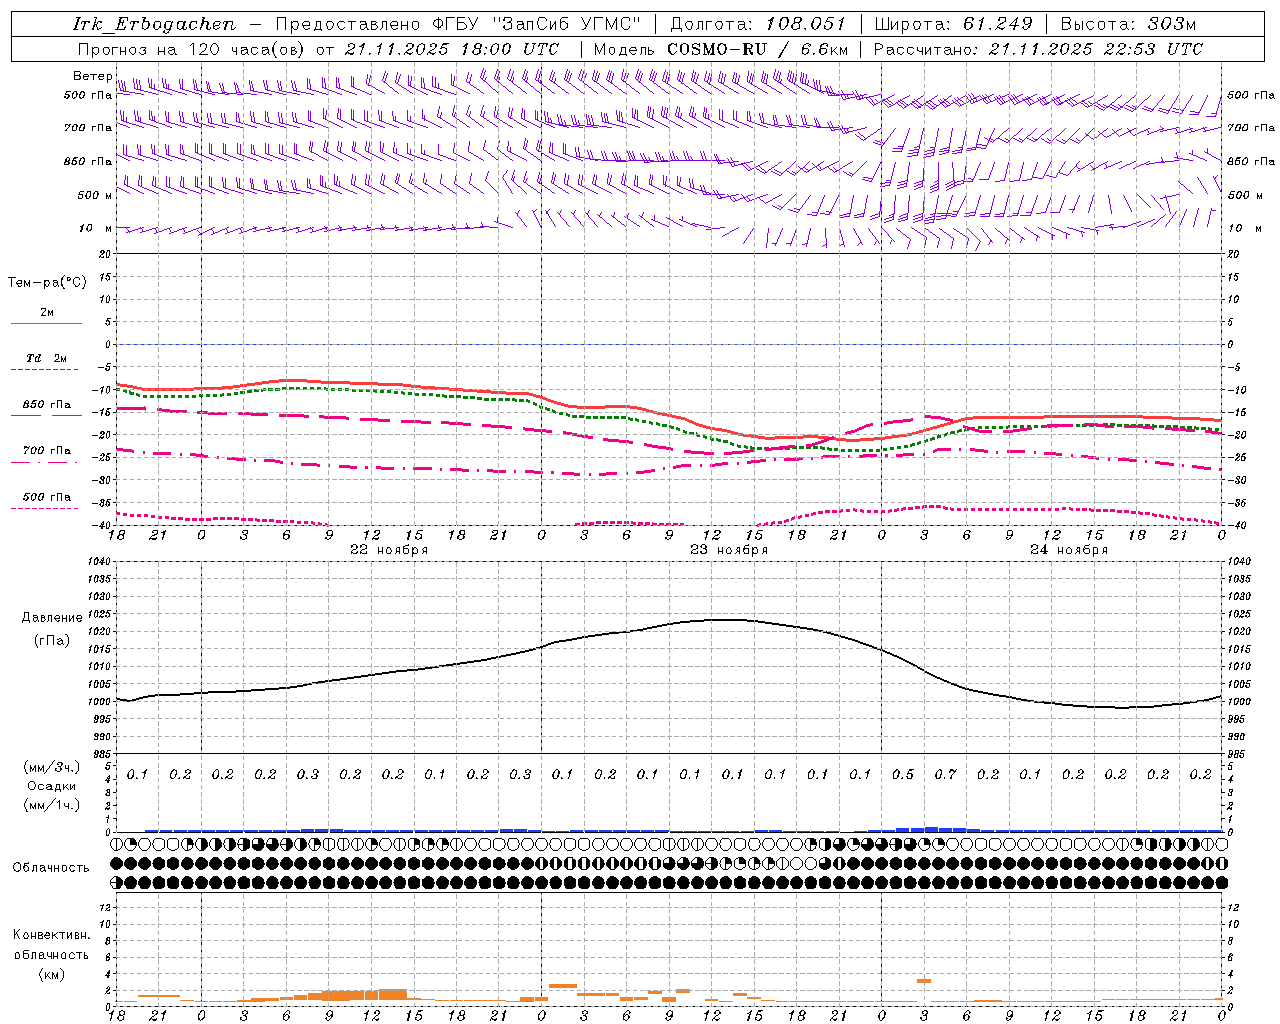Click the Ветер panel label

pyautogui.click(x=93, y=76)
